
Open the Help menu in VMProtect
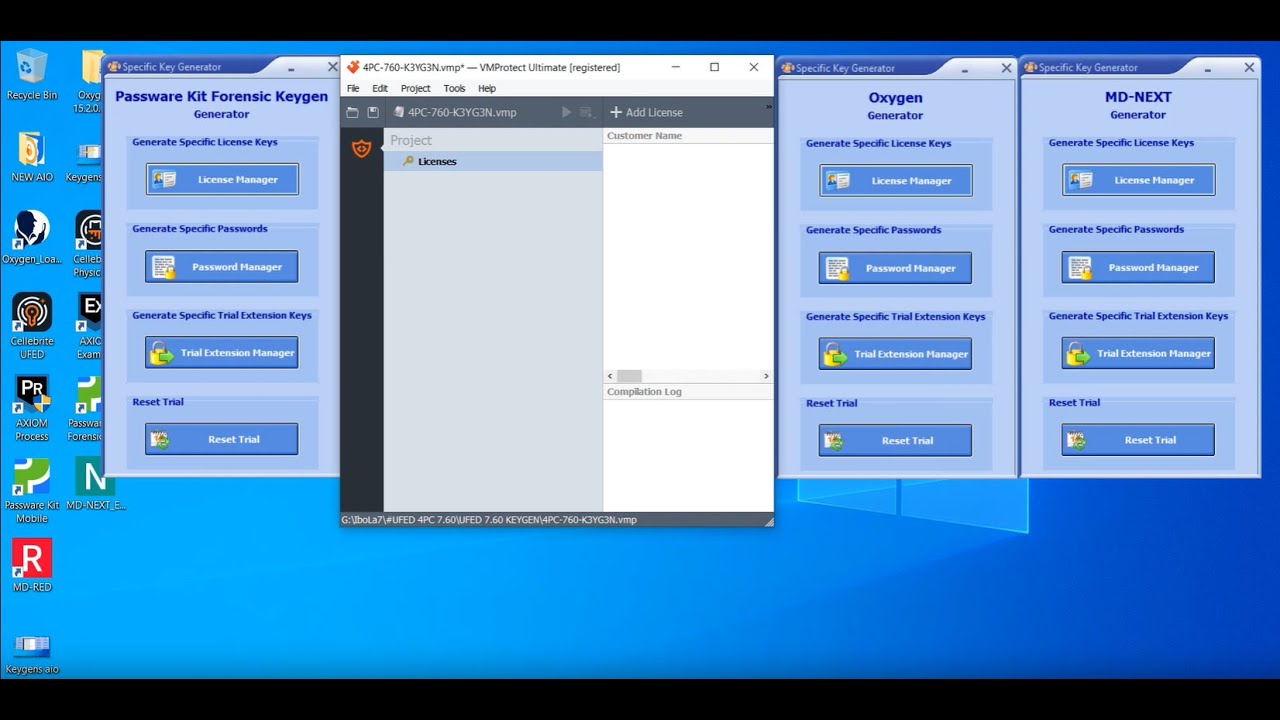pos(487,88)
